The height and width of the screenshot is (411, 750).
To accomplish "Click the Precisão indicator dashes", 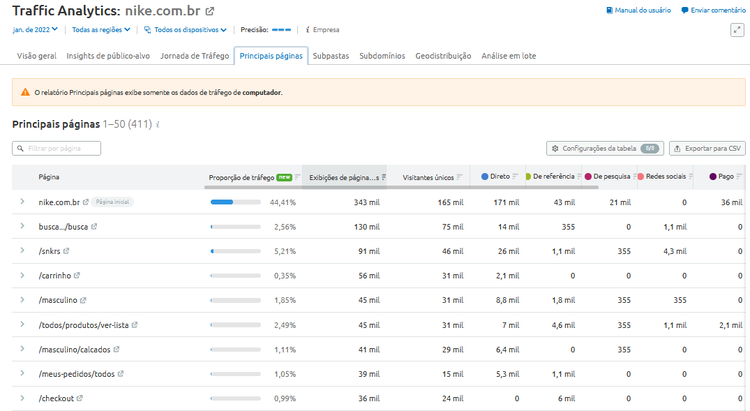I will pos(281,30).
